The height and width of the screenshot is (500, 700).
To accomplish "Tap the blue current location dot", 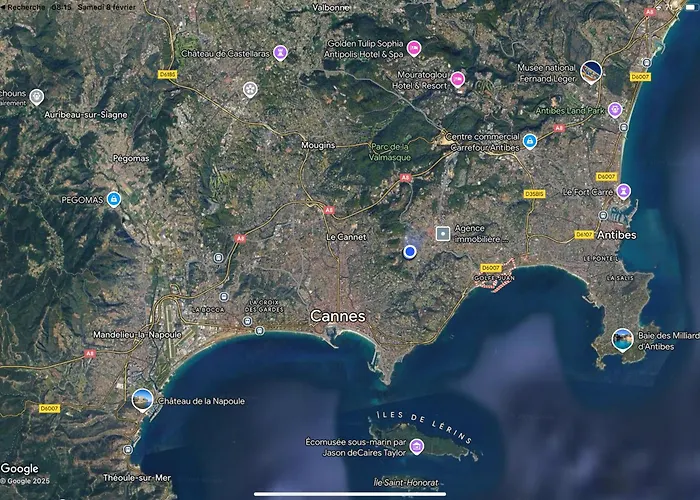I will click(409, 252).
